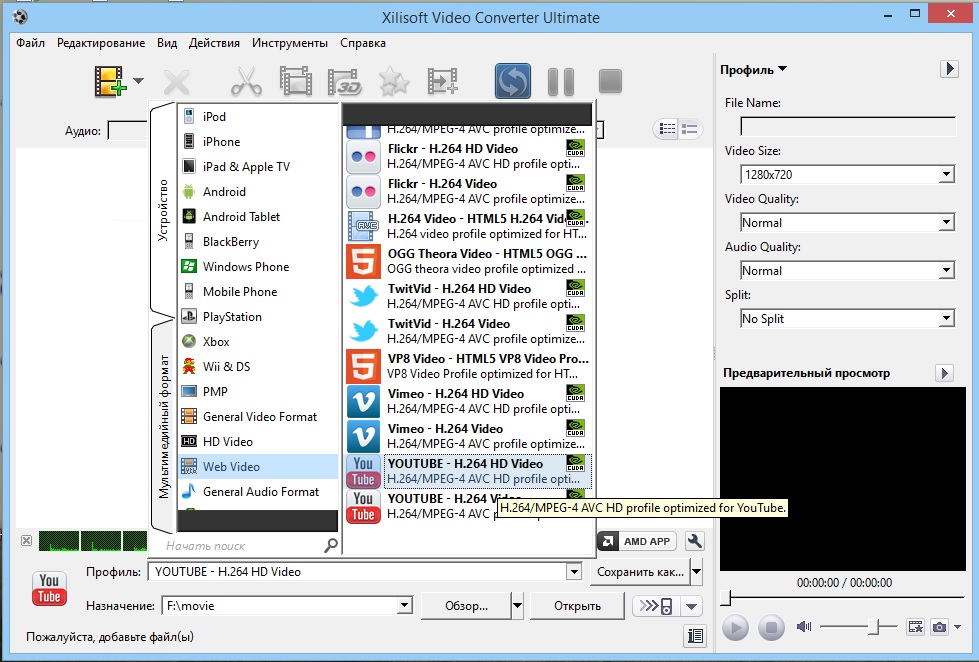
Task: Select General Video Format category
Action: click(258, 417)
